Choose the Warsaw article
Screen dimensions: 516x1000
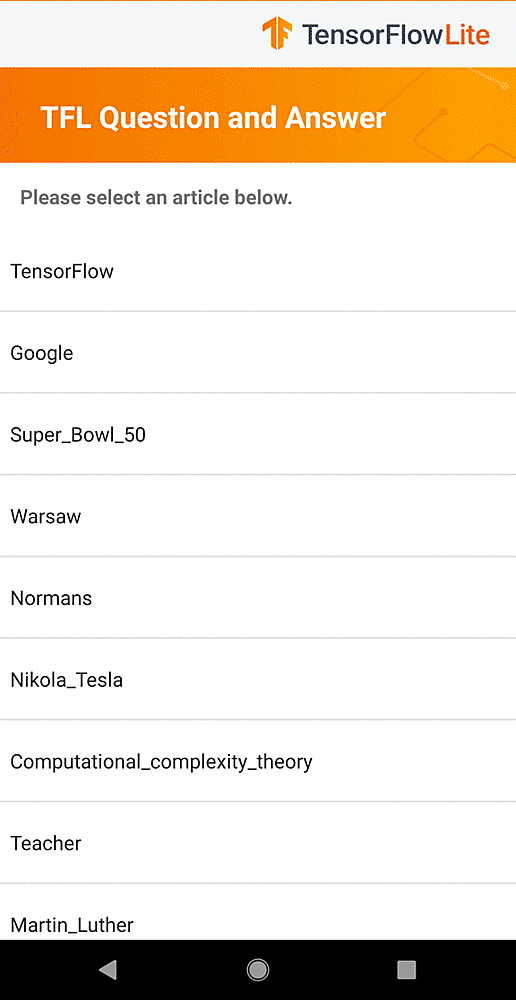pos(258,516)
